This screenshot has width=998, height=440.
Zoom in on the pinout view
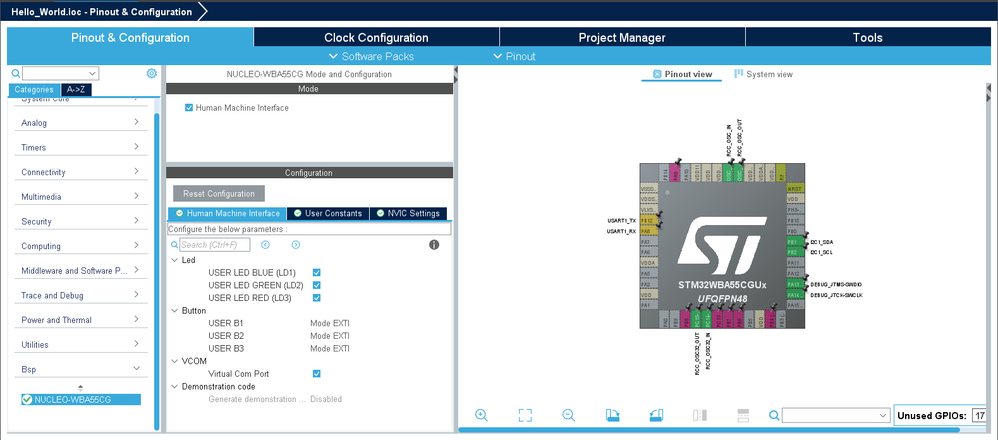481,415
